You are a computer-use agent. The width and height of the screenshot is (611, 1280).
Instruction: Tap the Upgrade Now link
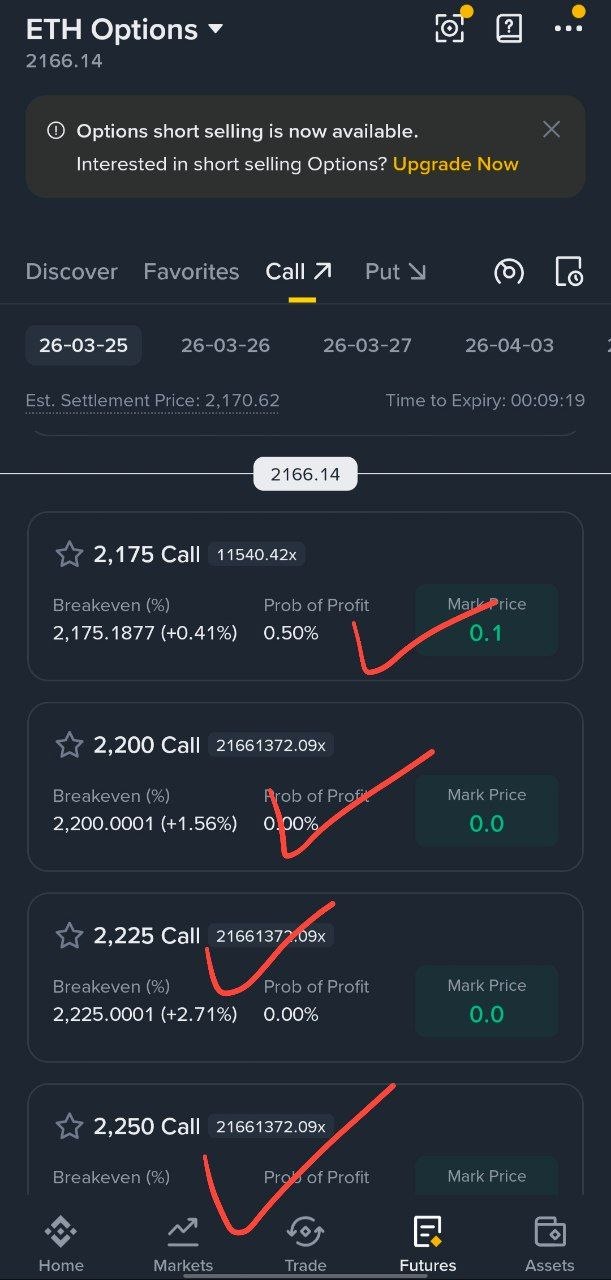pyautogui.click(x=455, y=164)
